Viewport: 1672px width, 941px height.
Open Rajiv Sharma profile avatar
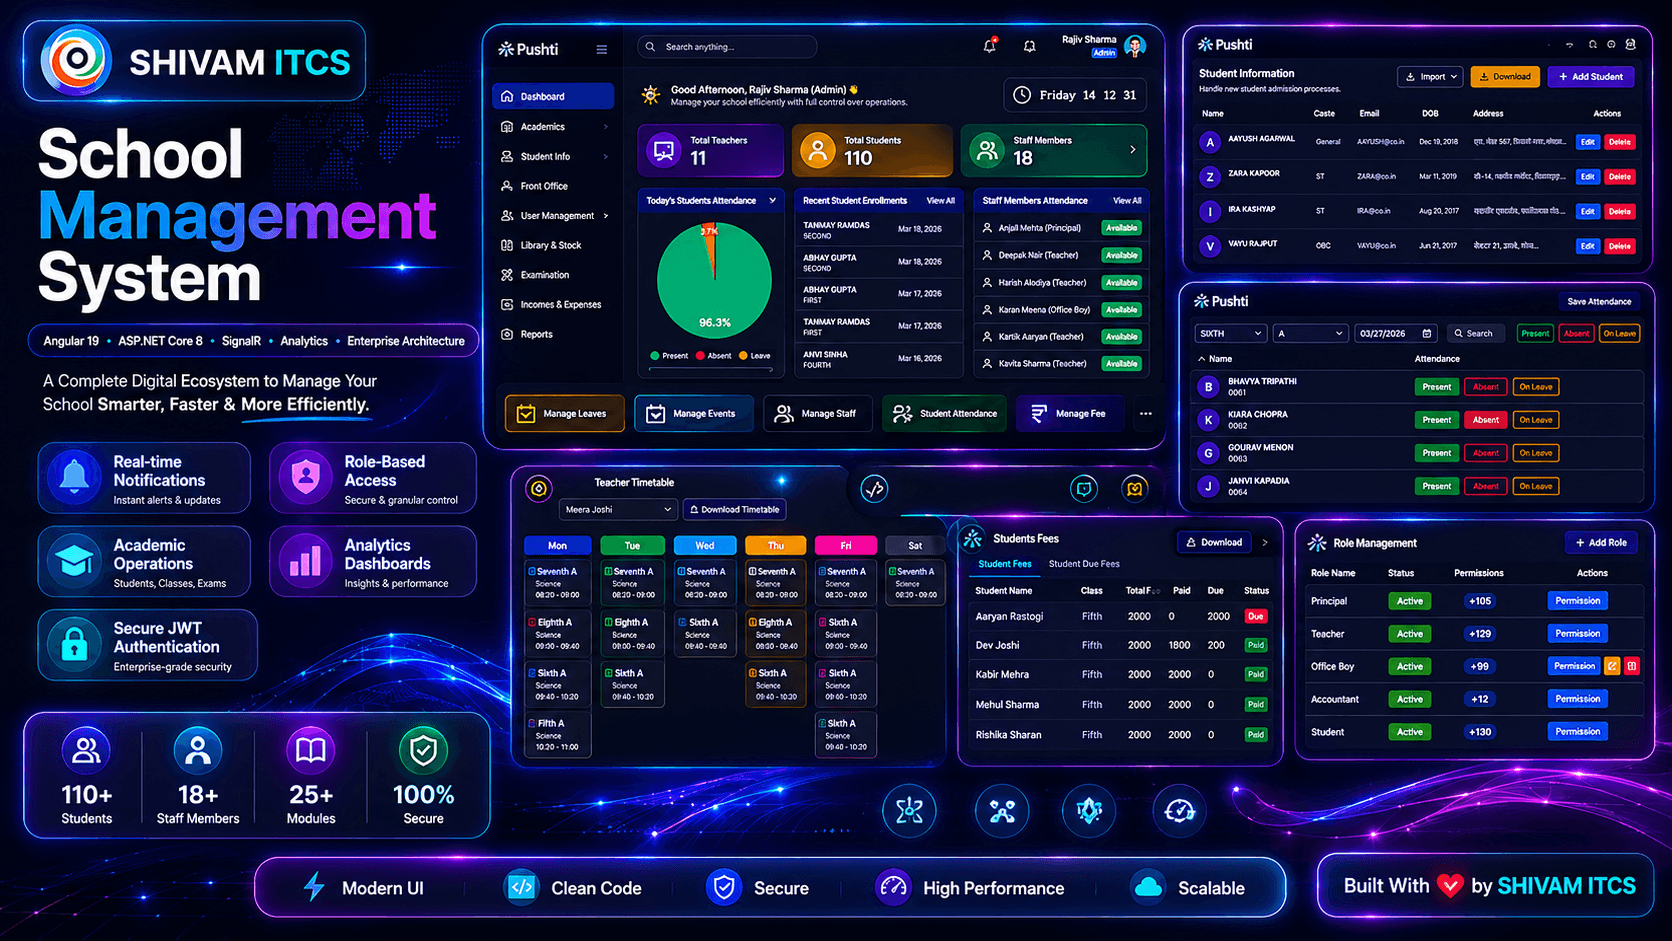(x=1134, y=46)
